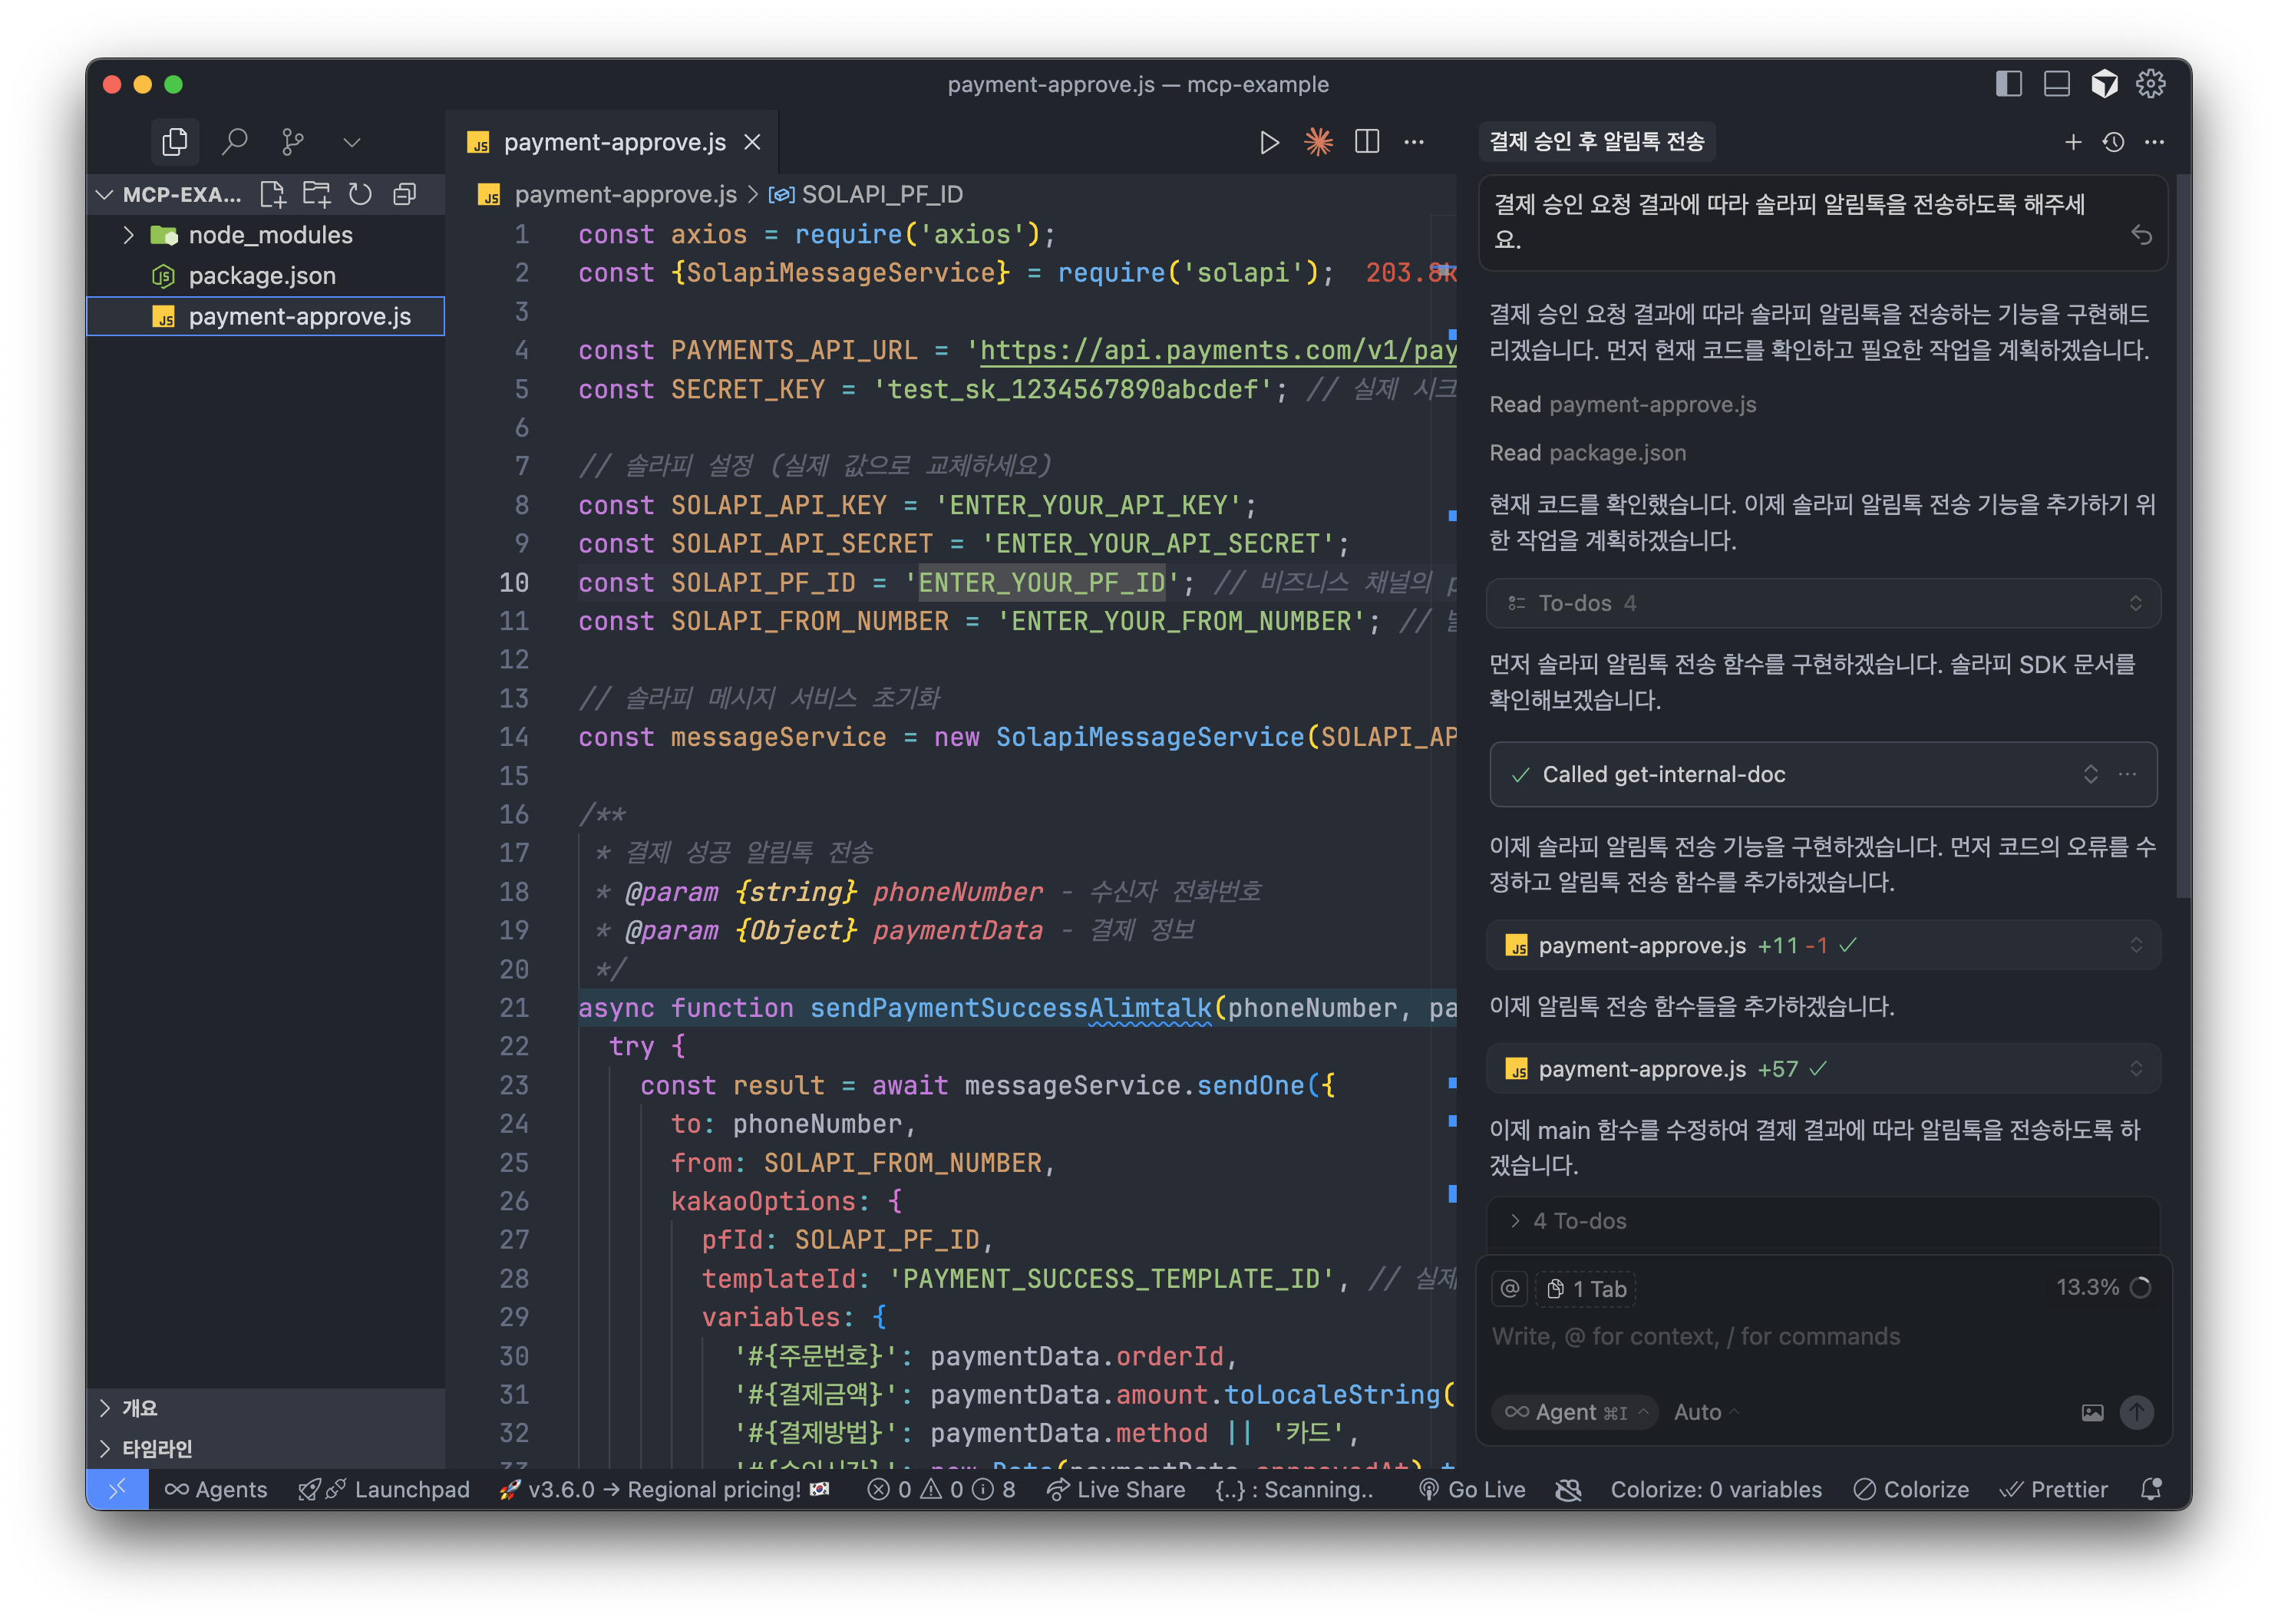Open the Agent mode dropdown

coord(1576,1412)
